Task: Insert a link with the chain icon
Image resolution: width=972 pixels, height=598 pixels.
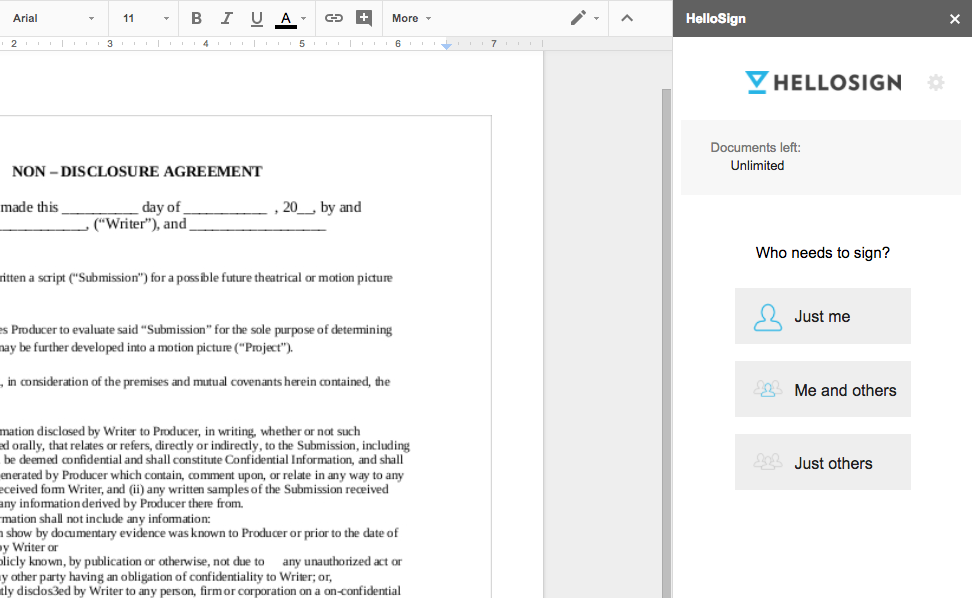Action: point(334,18)
